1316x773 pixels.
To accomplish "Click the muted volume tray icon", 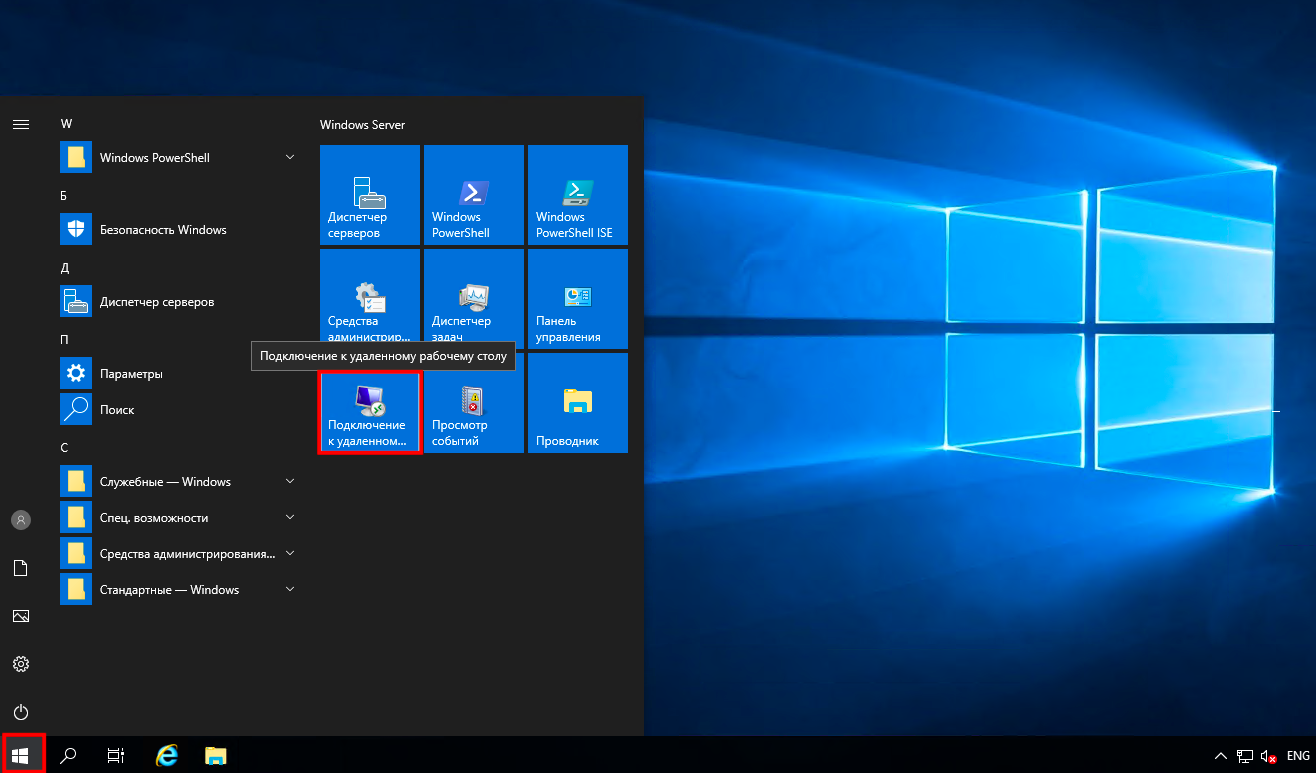I will (1270, 756).
